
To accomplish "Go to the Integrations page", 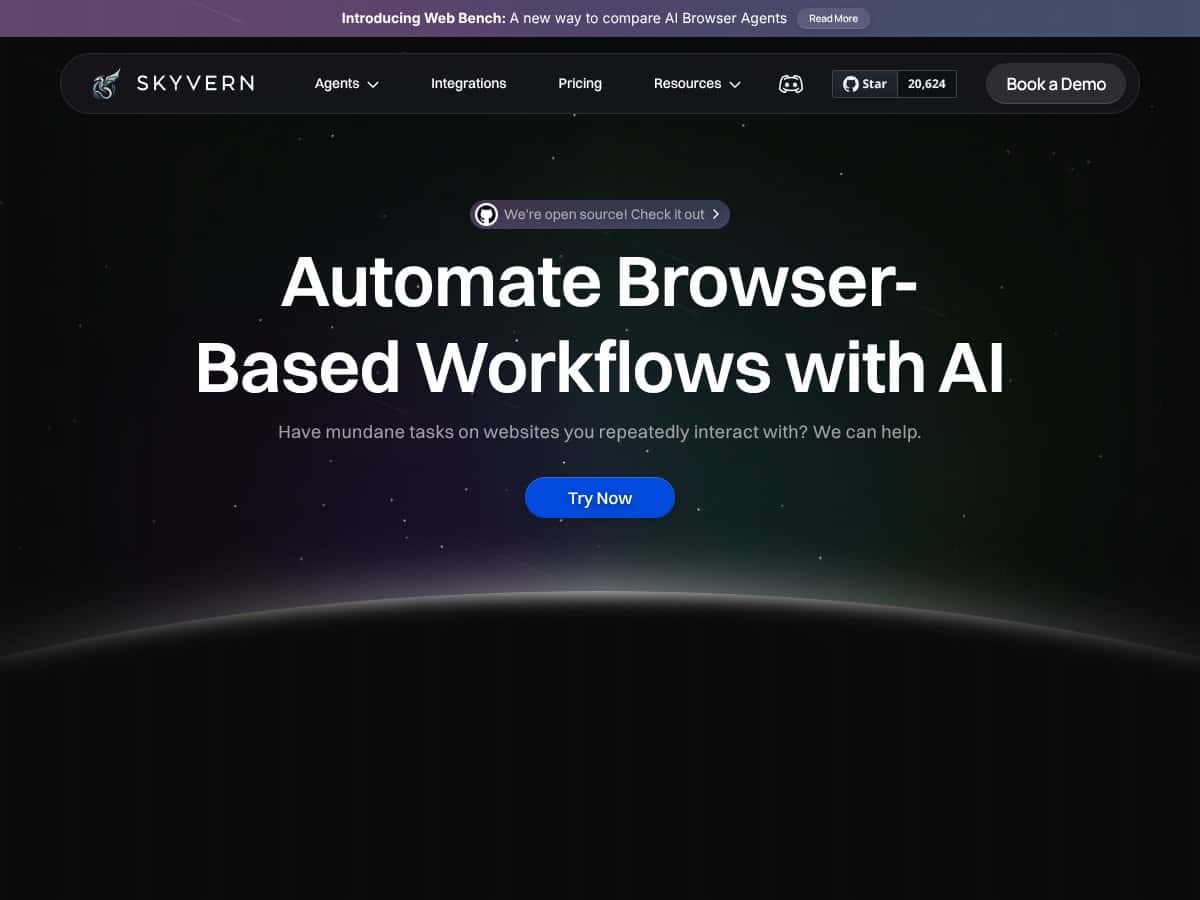I will coord(468,84).
